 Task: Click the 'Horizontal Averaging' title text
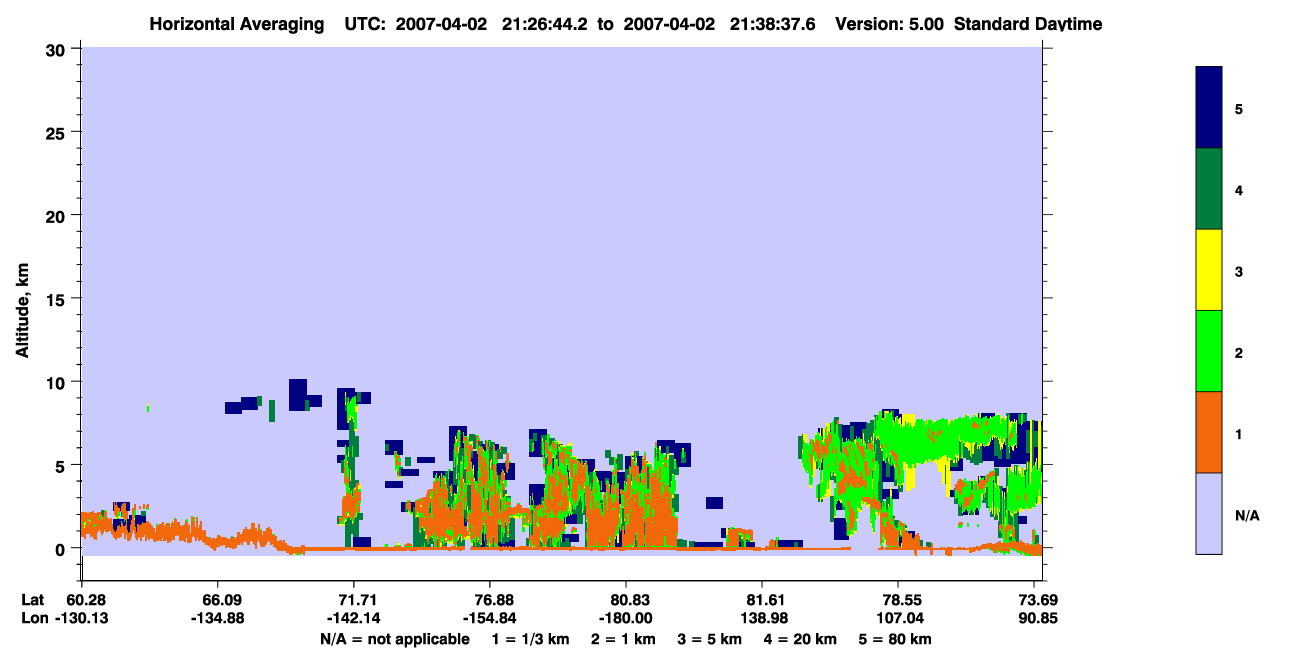[x=237, y=23]
